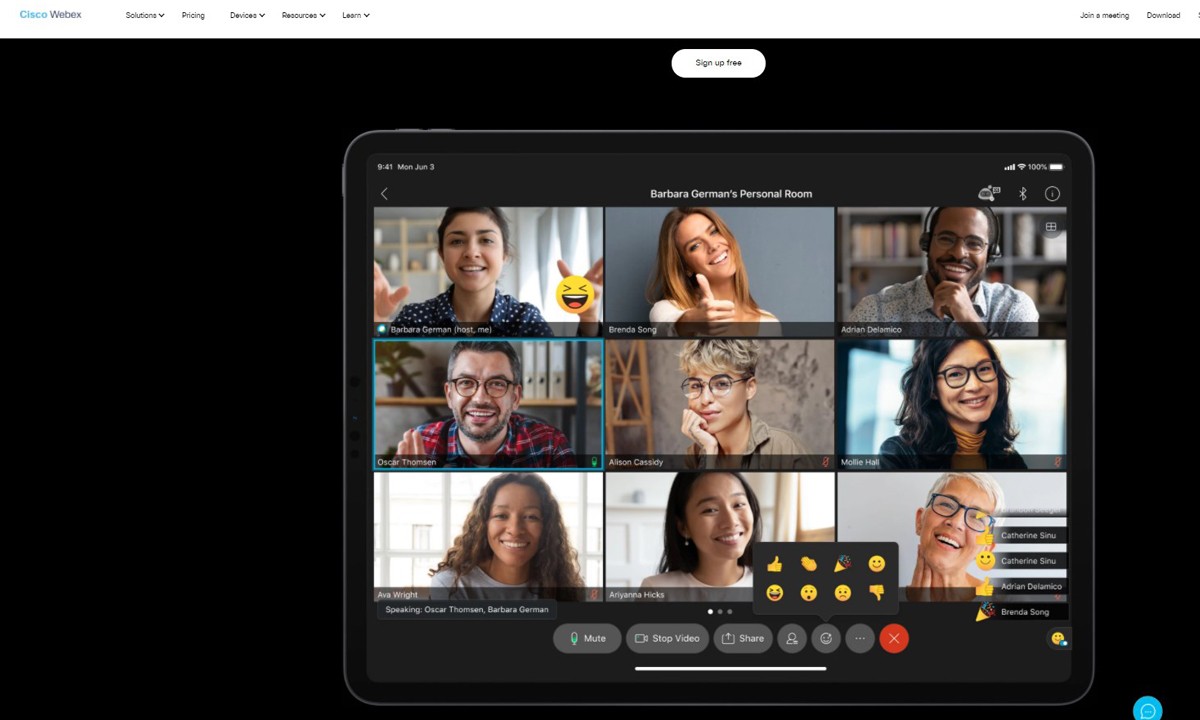1200x720 pixels.
Task: Click the back arrow in meeting header
Action: click(384, 194)
